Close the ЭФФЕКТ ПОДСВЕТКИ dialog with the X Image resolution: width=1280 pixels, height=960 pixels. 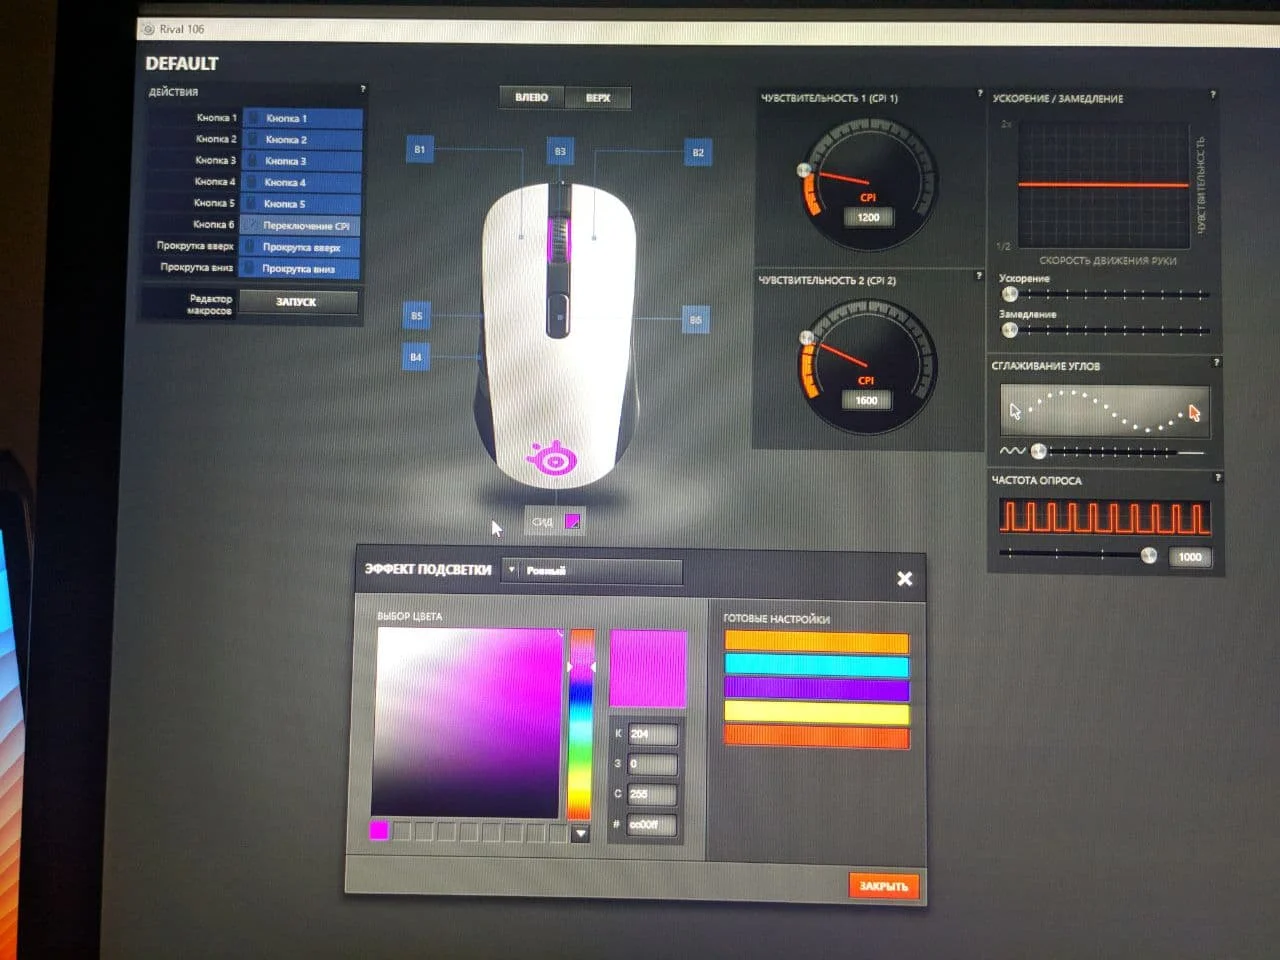(x=904, y=578)
